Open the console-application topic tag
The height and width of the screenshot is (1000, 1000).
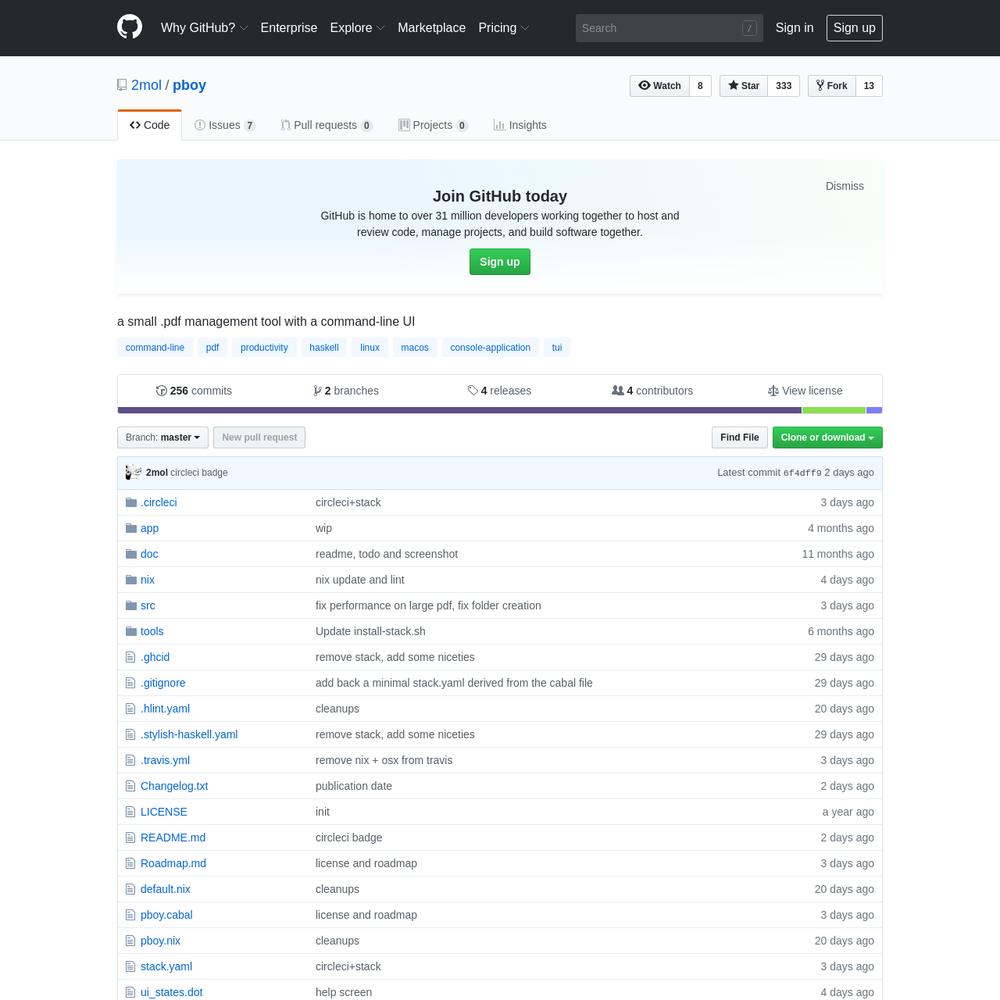tap(490, 348)
